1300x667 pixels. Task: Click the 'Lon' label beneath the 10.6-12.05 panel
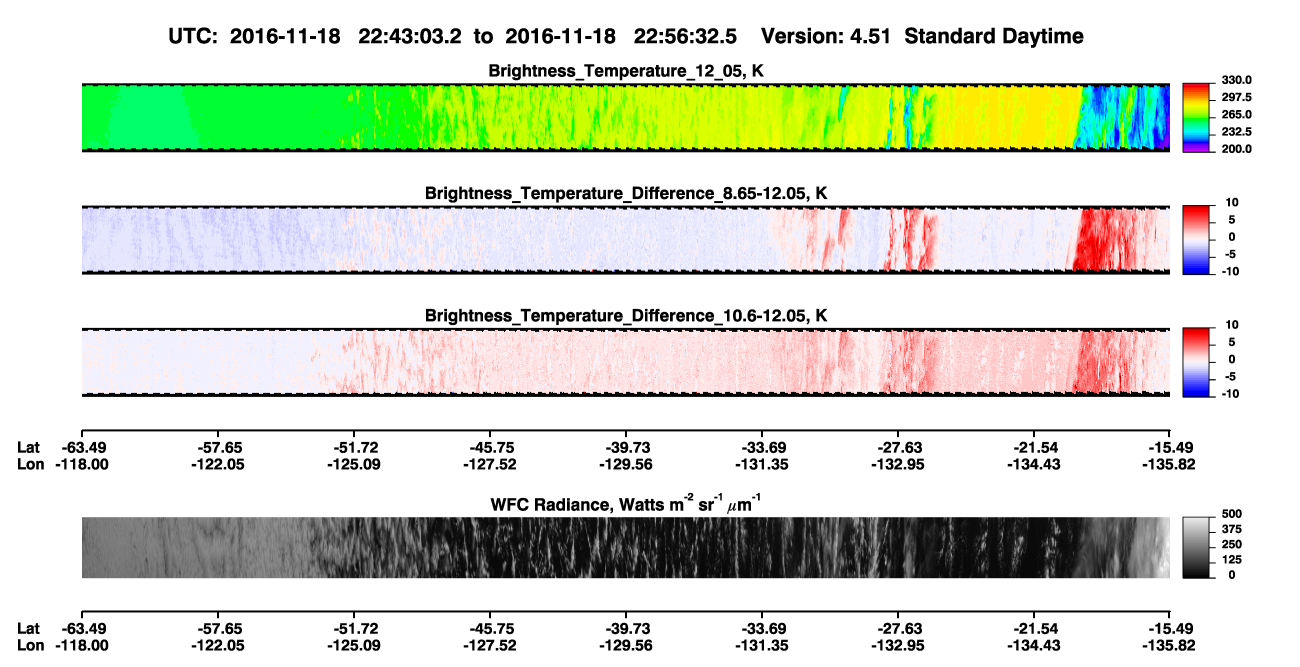[x=30, y=464]
